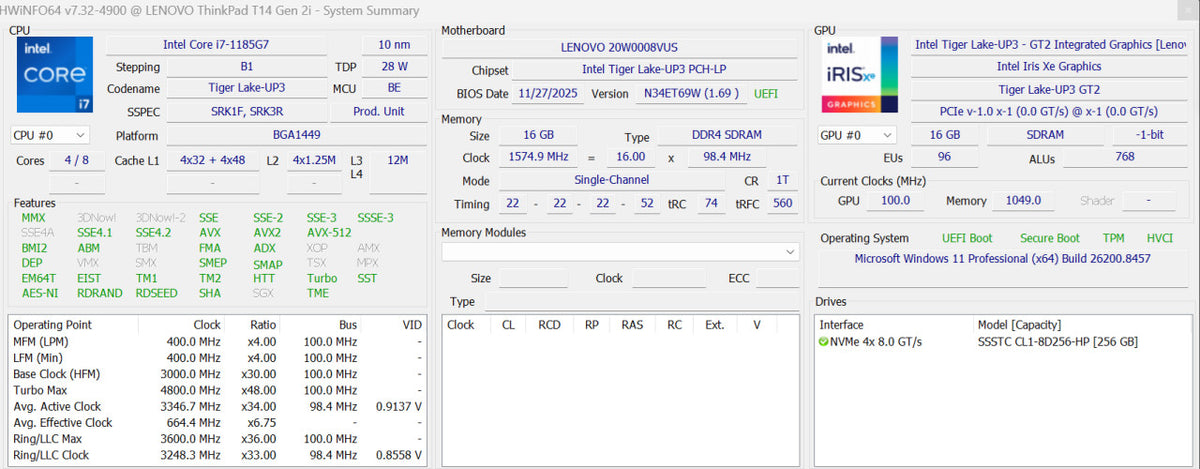Click the DDR4 SDRAM memory type field

[728, 137]
